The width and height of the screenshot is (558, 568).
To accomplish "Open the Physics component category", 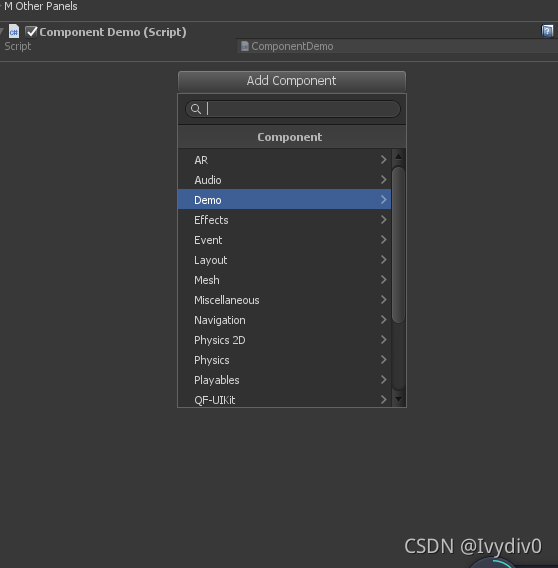I will tap(284, 360).
